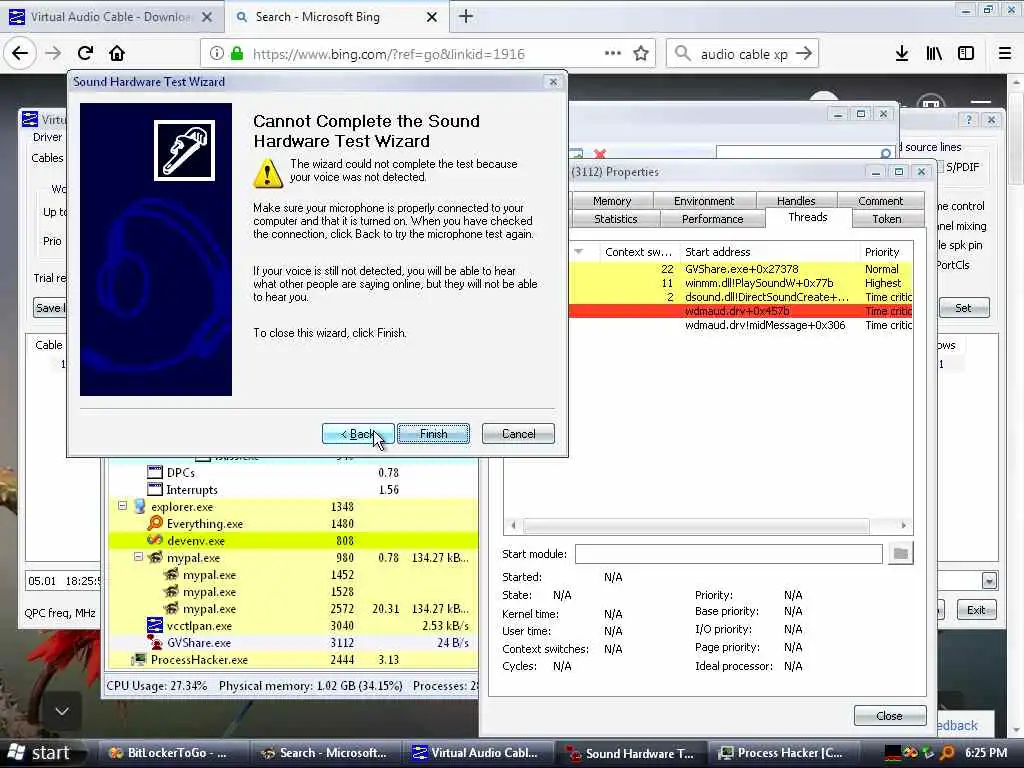The image size is (1024, 768).
Task: Open the browser hamburger menu
Action: point(1005,54)
